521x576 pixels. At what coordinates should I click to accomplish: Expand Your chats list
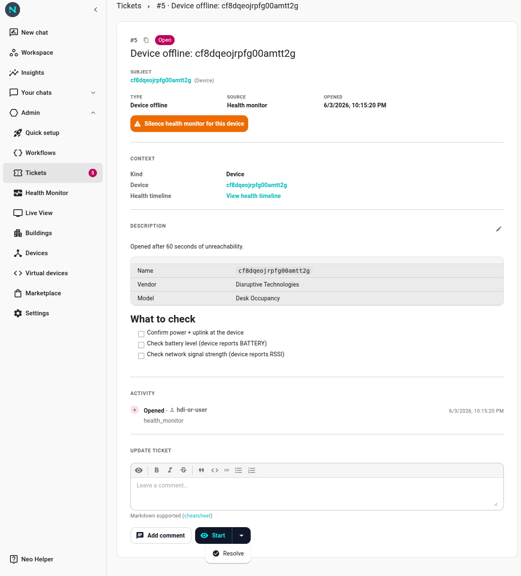click(53, 93)
